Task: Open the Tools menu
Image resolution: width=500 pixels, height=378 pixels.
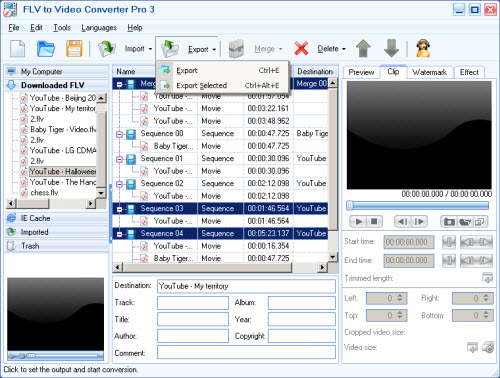Action: (62, 28)
